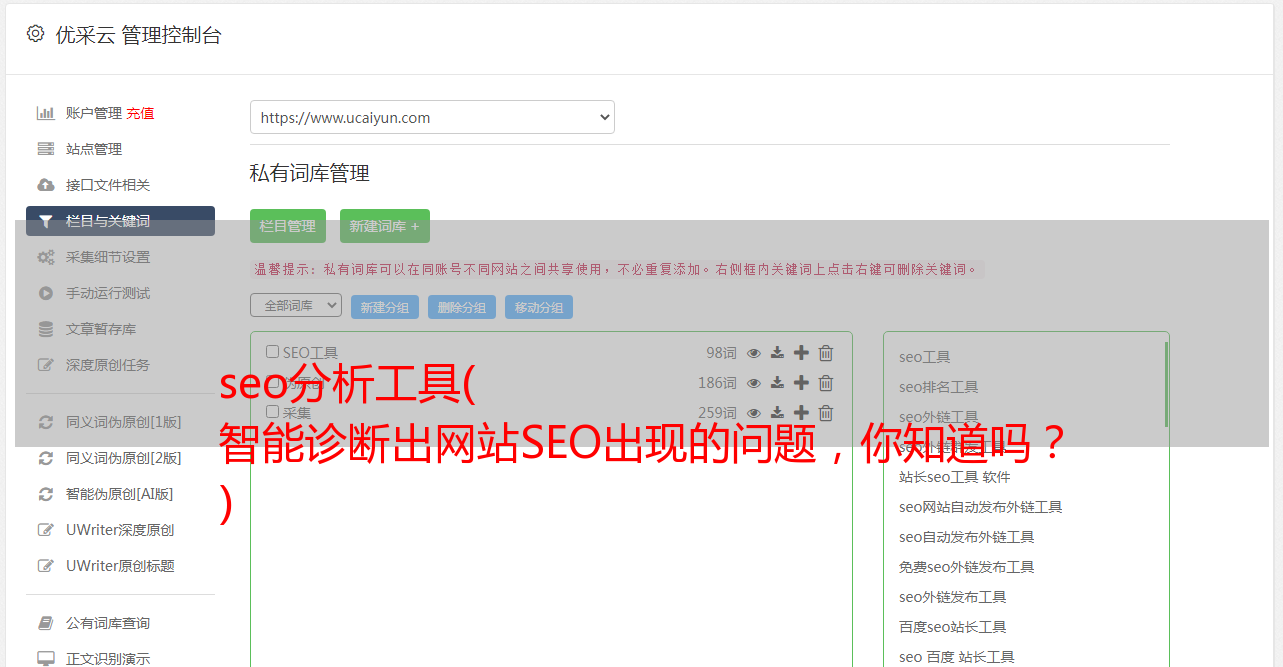Open 同义词伪原创[1版]
The image size is (1283, 667).
[124, 422]
